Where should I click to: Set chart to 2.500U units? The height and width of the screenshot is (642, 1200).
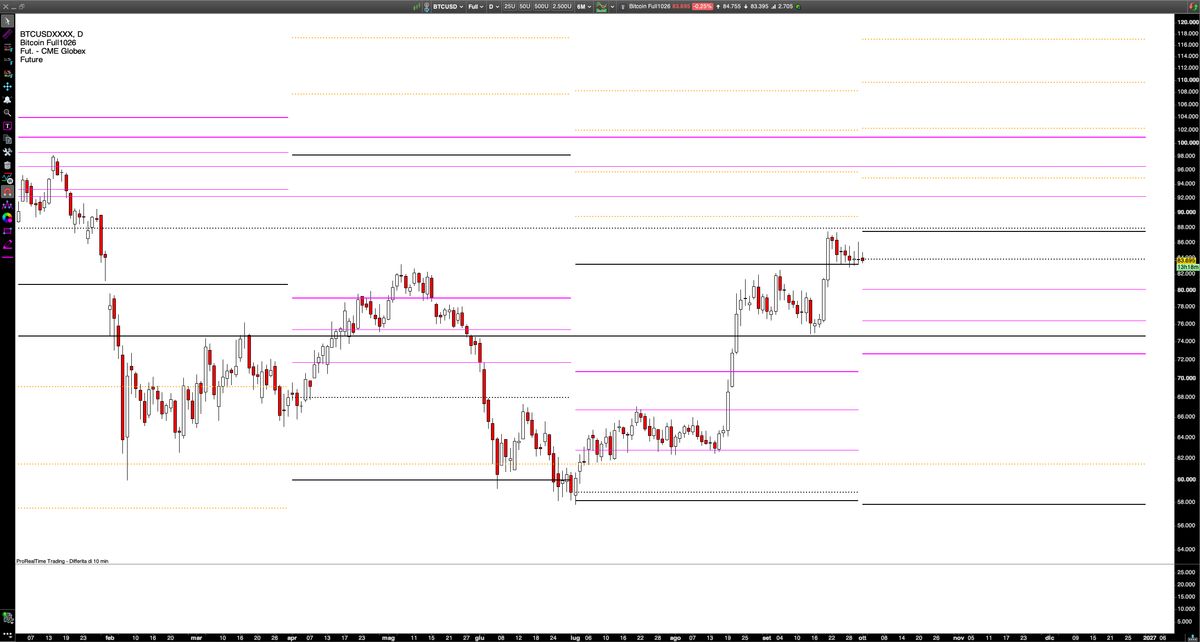click(x=562, y=6)
